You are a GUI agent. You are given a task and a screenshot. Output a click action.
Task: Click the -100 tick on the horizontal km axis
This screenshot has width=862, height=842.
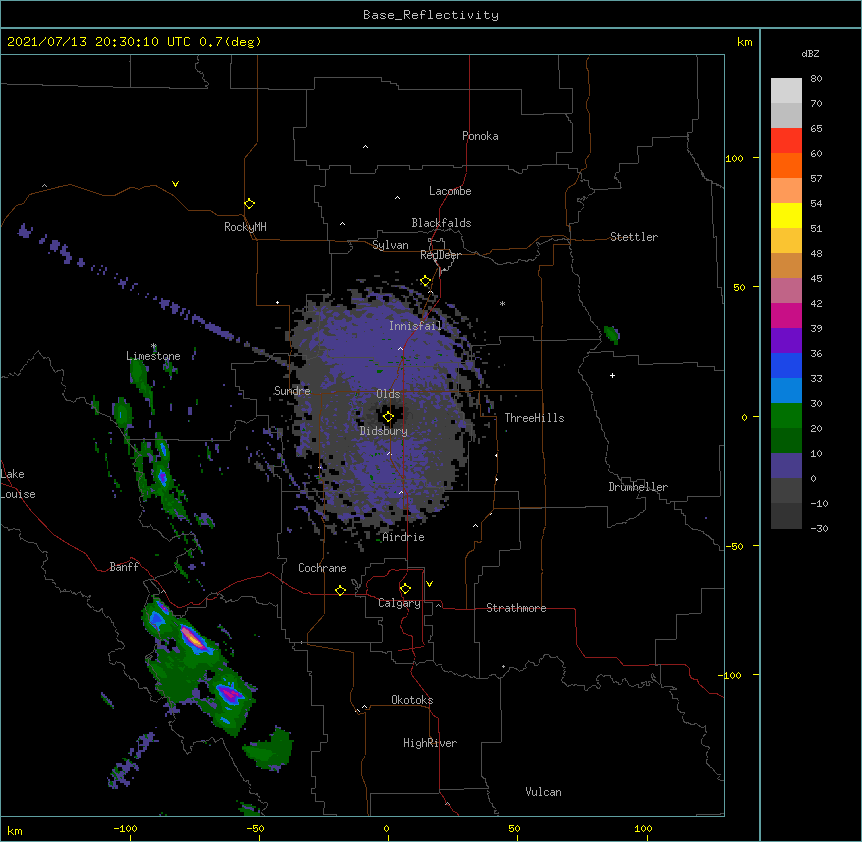tap(125, 828)
